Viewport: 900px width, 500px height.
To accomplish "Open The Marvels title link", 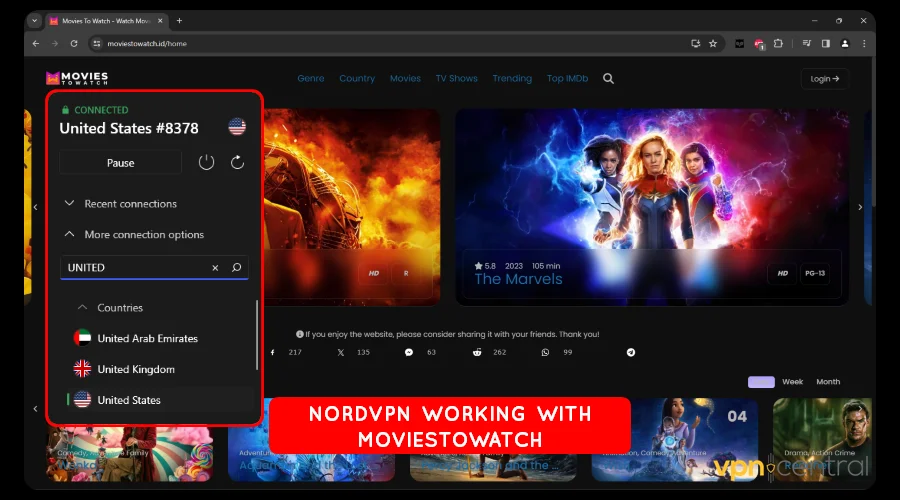I will pyautogui.click(x=518, y=280).
